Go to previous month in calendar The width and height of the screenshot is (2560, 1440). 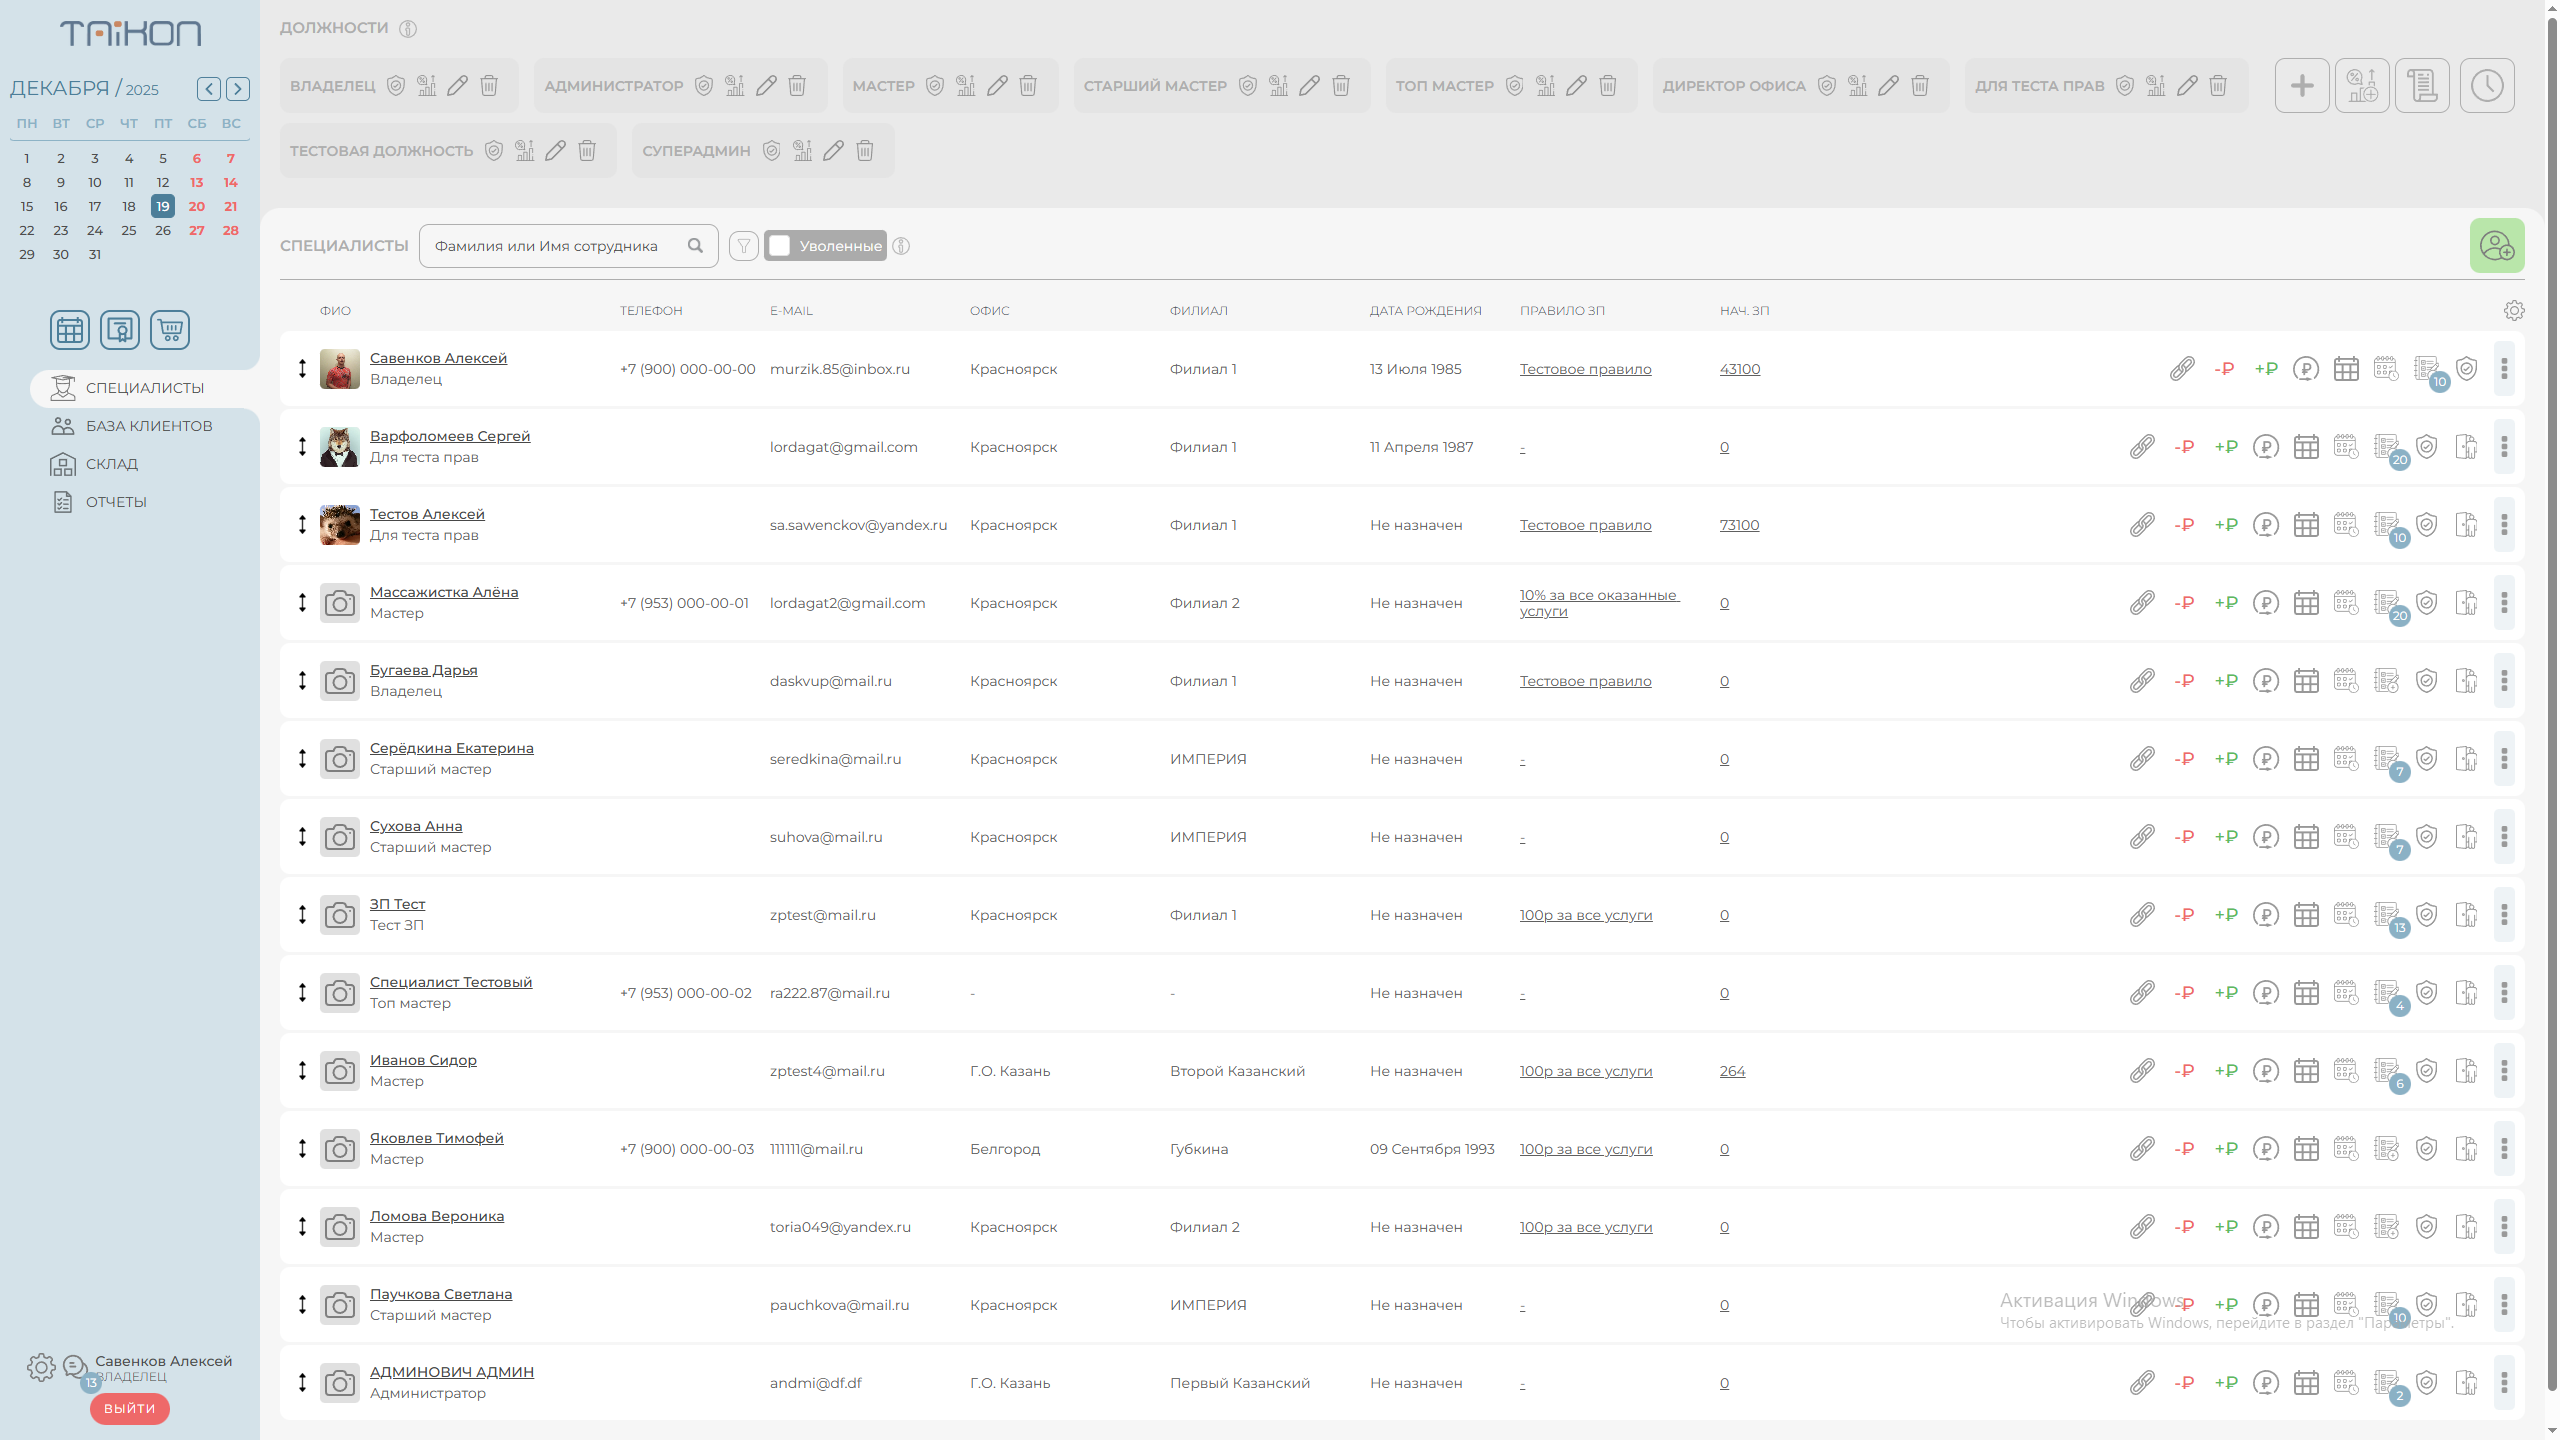point(209,89)
